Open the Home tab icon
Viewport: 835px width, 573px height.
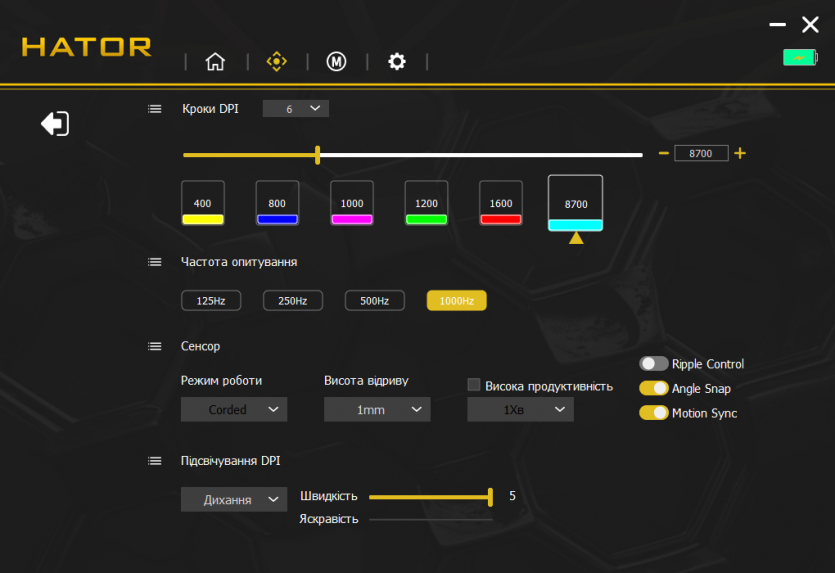click(215, 62)
